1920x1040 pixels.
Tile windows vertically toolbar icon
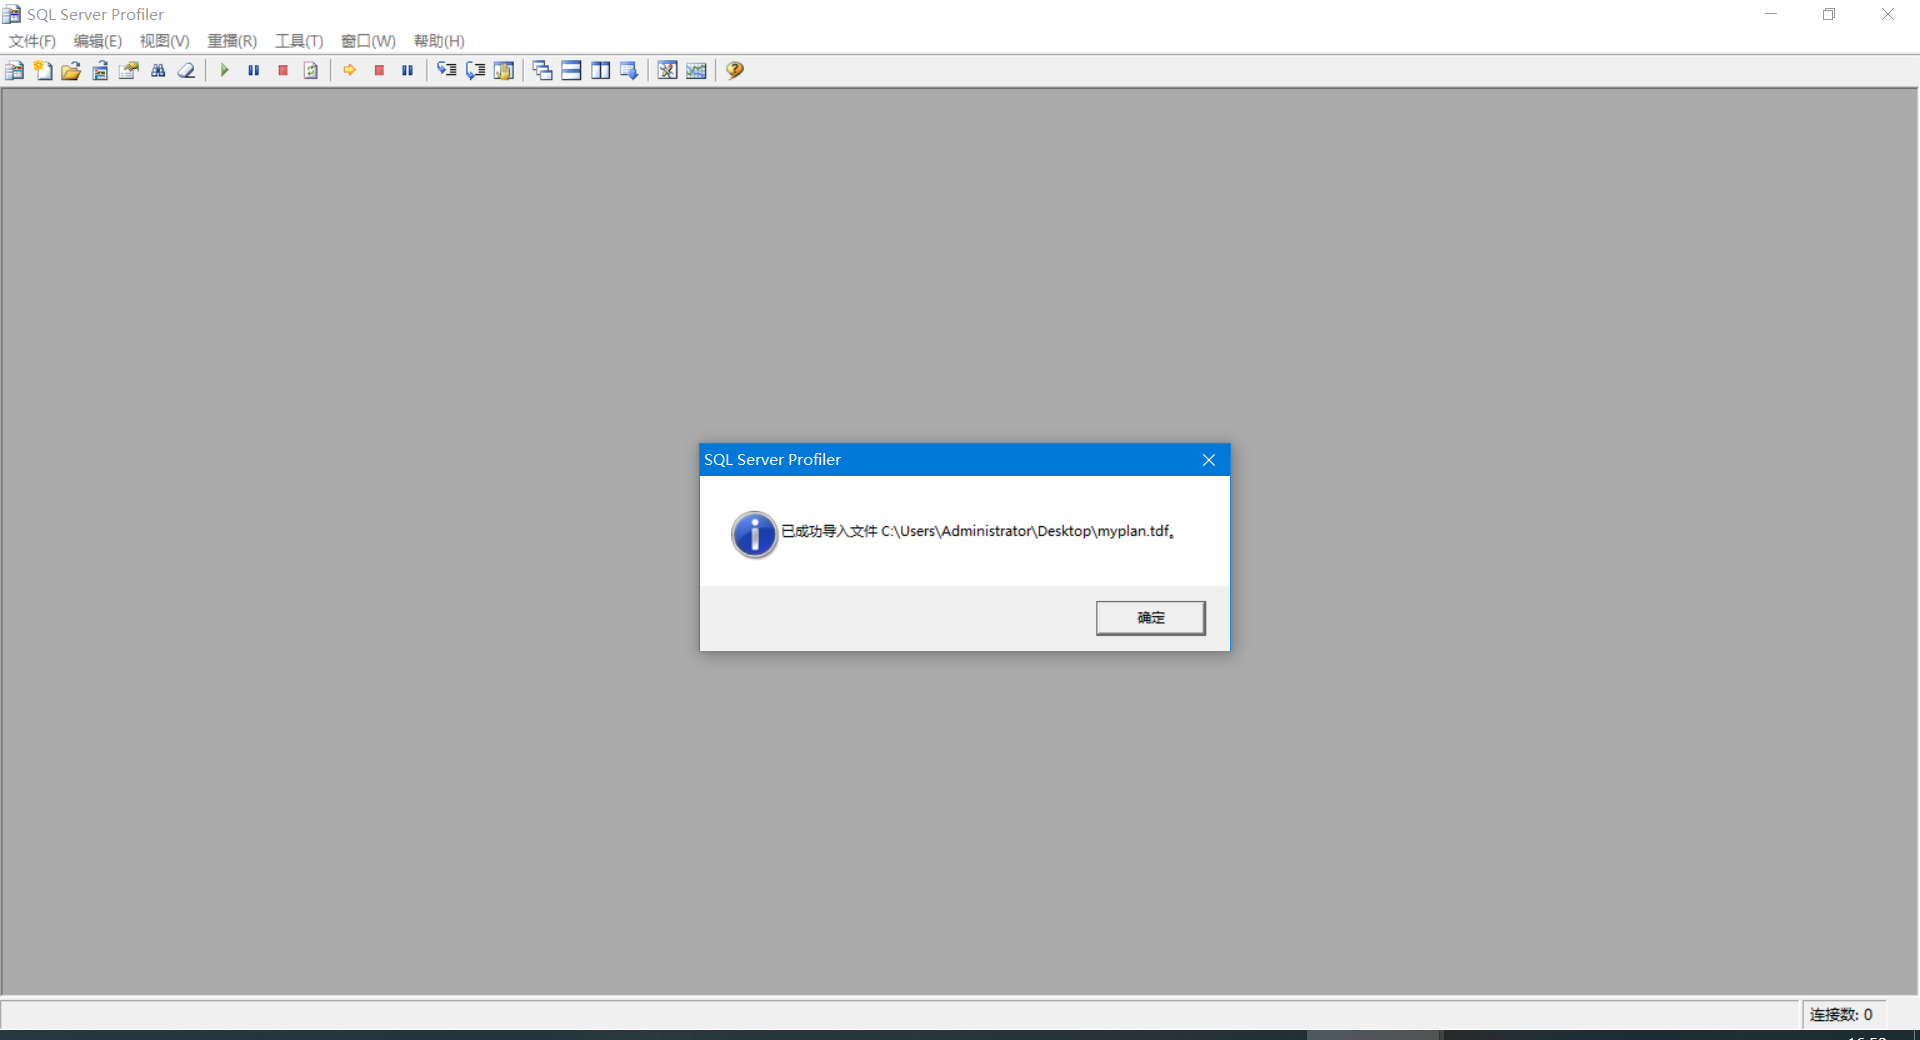(600, 70)
